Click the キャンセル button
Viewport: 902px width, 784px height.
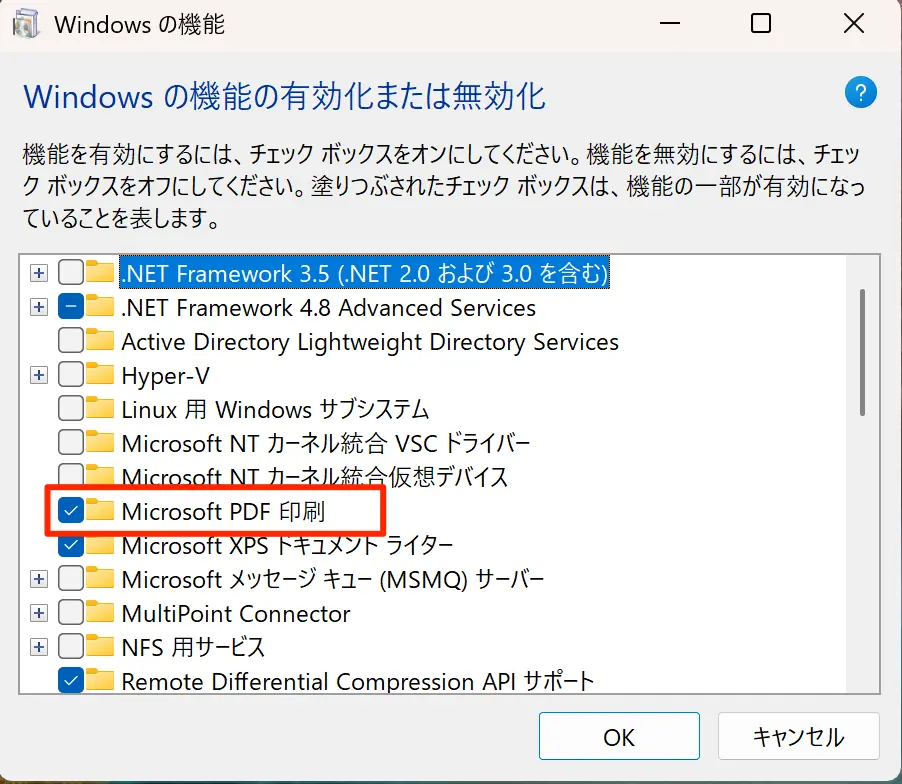coord(798,736)
